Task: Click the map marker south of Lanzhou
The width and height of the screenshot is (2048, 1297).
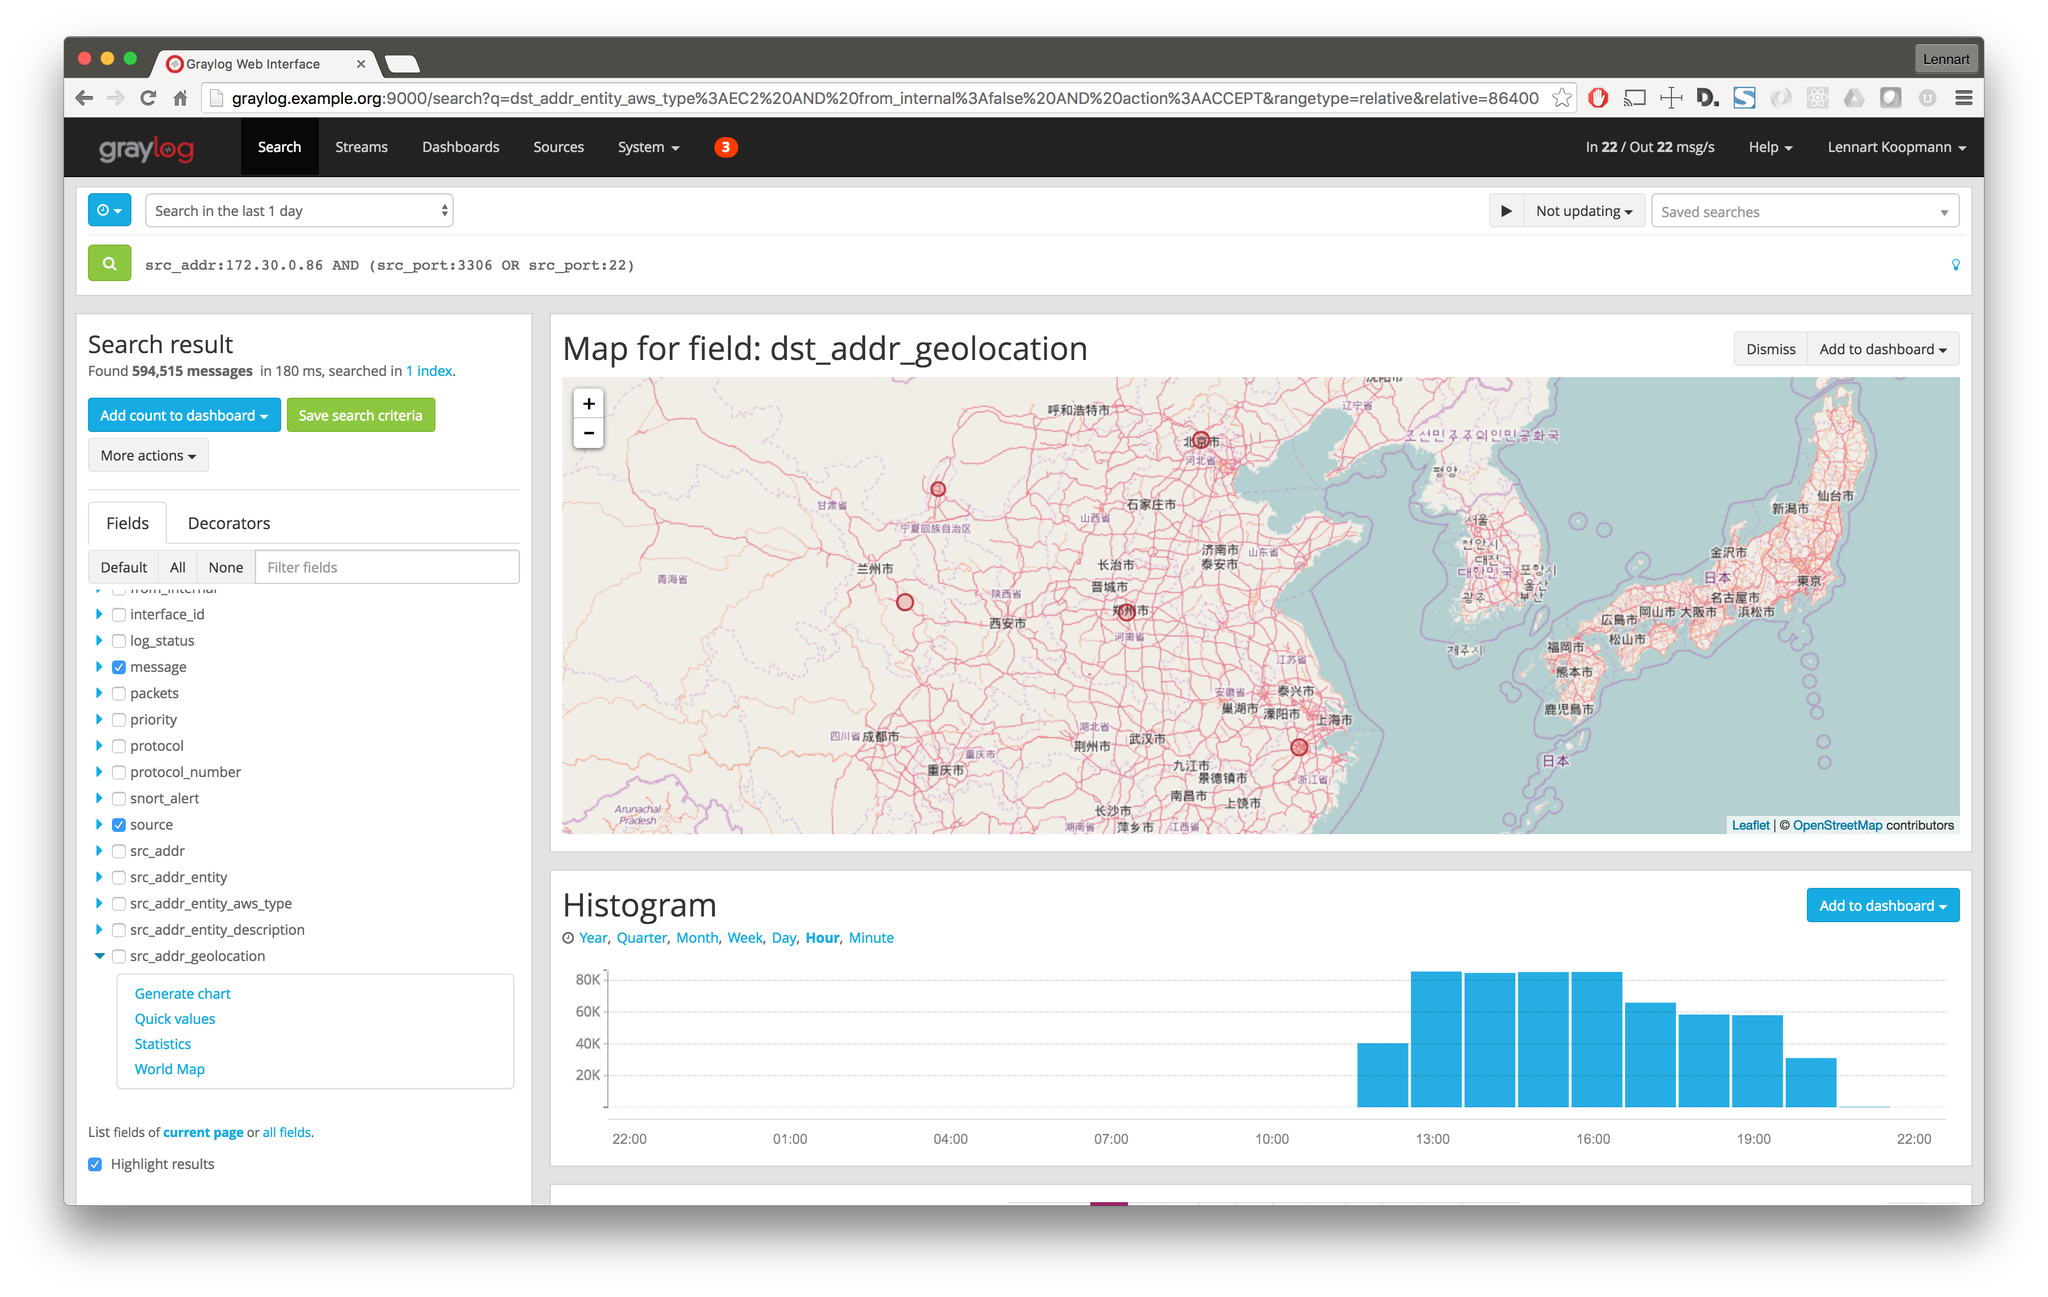Action: [x=905, y=602]
